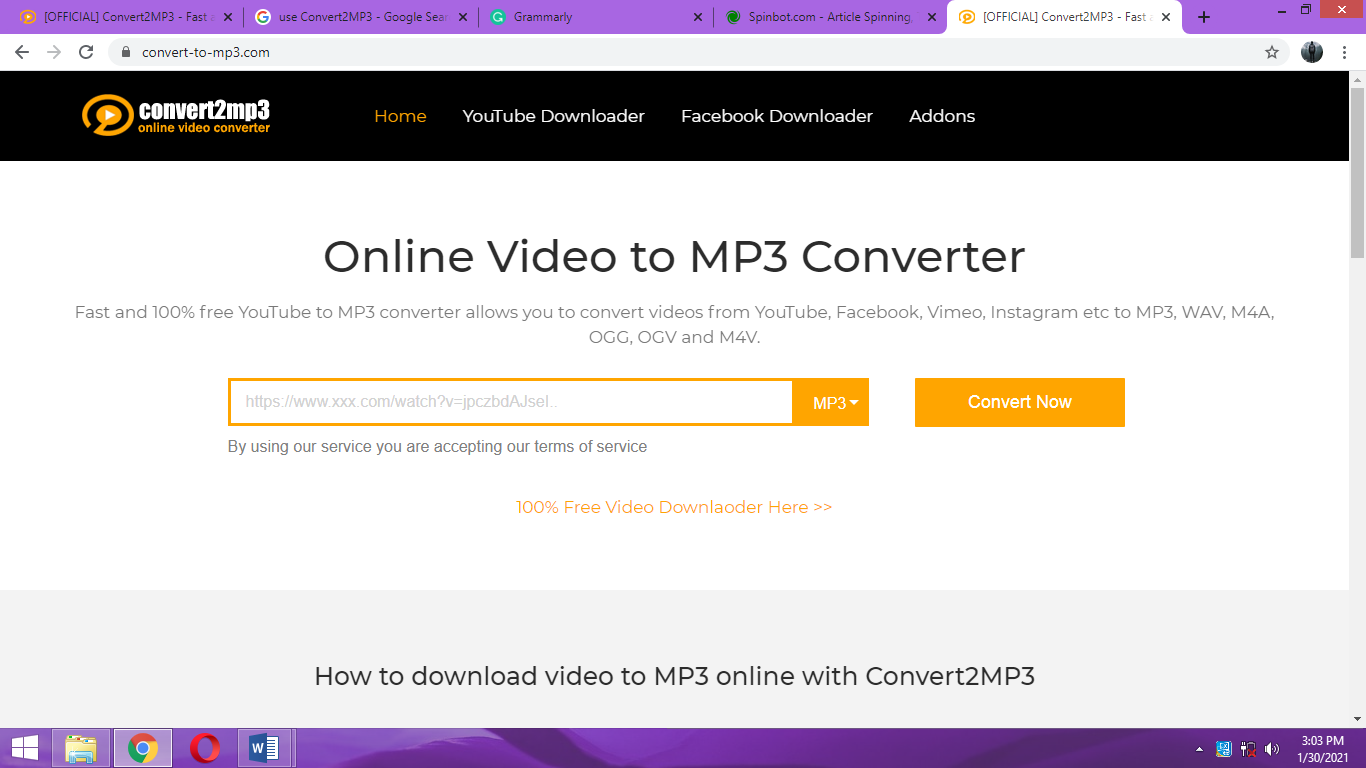1366x768 pixels.
Task: Click the scrollbar up arrow
Action: 1357,79
